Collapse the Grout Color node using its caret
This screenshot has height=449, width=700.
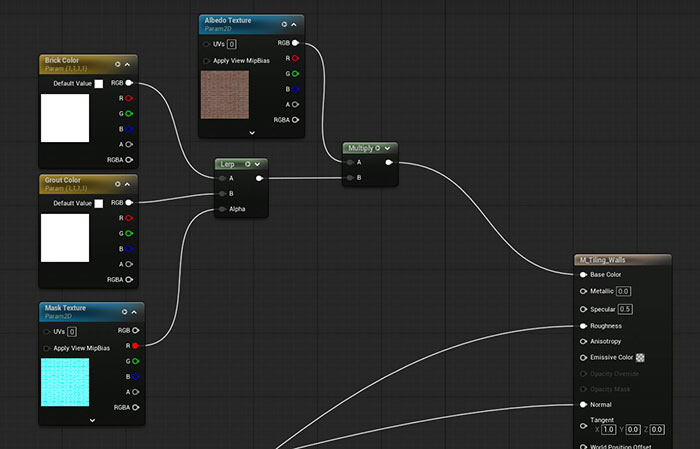pyautogui.click(x=129, y=183)
